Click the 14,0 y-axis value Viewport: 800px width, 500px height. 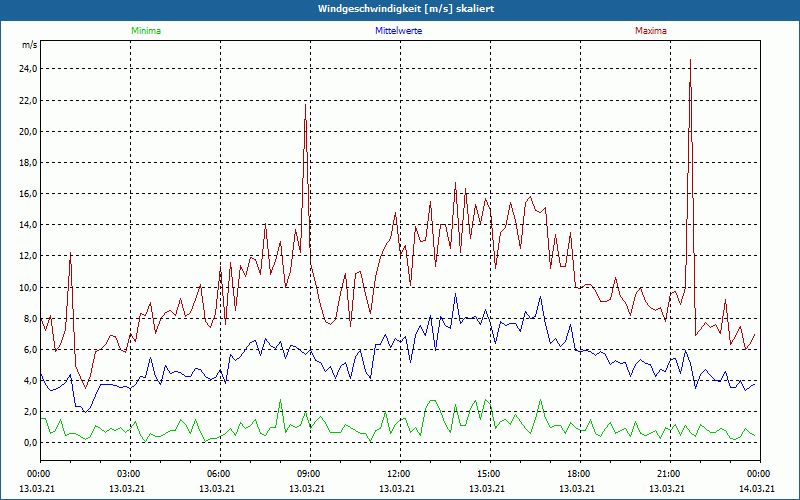point(29,225)
